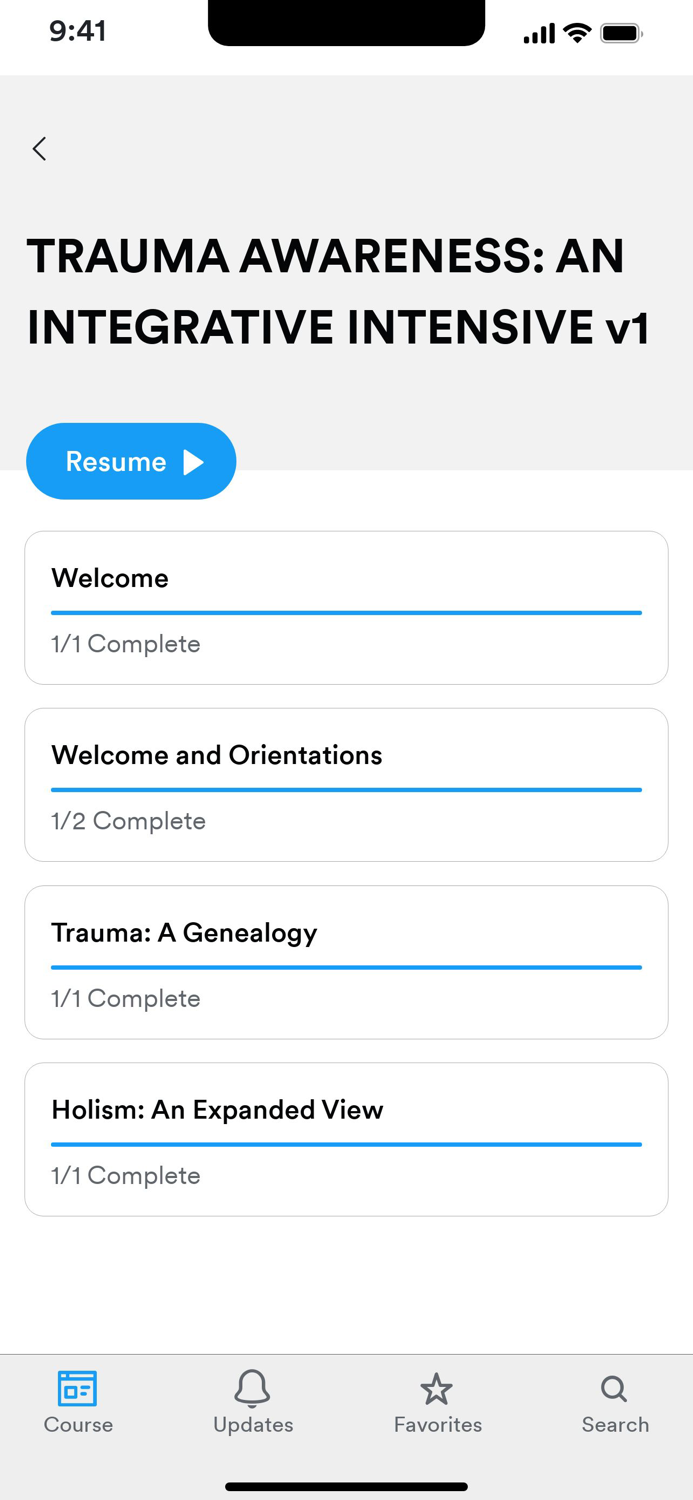Tap the back chevron at the top left
Viewport: 693px width, 1500px height.
pyautogui.click(x=39, y=148)
